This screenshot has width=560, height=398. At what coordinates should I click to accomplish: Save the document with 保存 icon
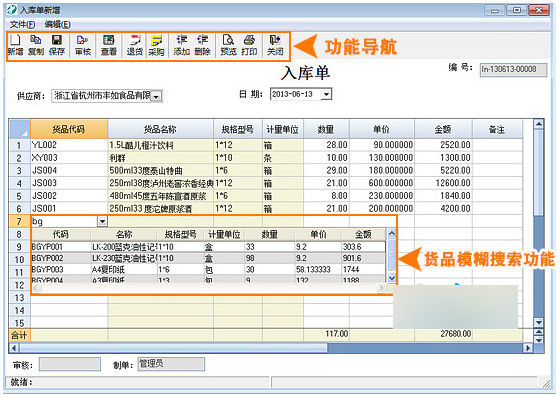(x=57, y=45)
